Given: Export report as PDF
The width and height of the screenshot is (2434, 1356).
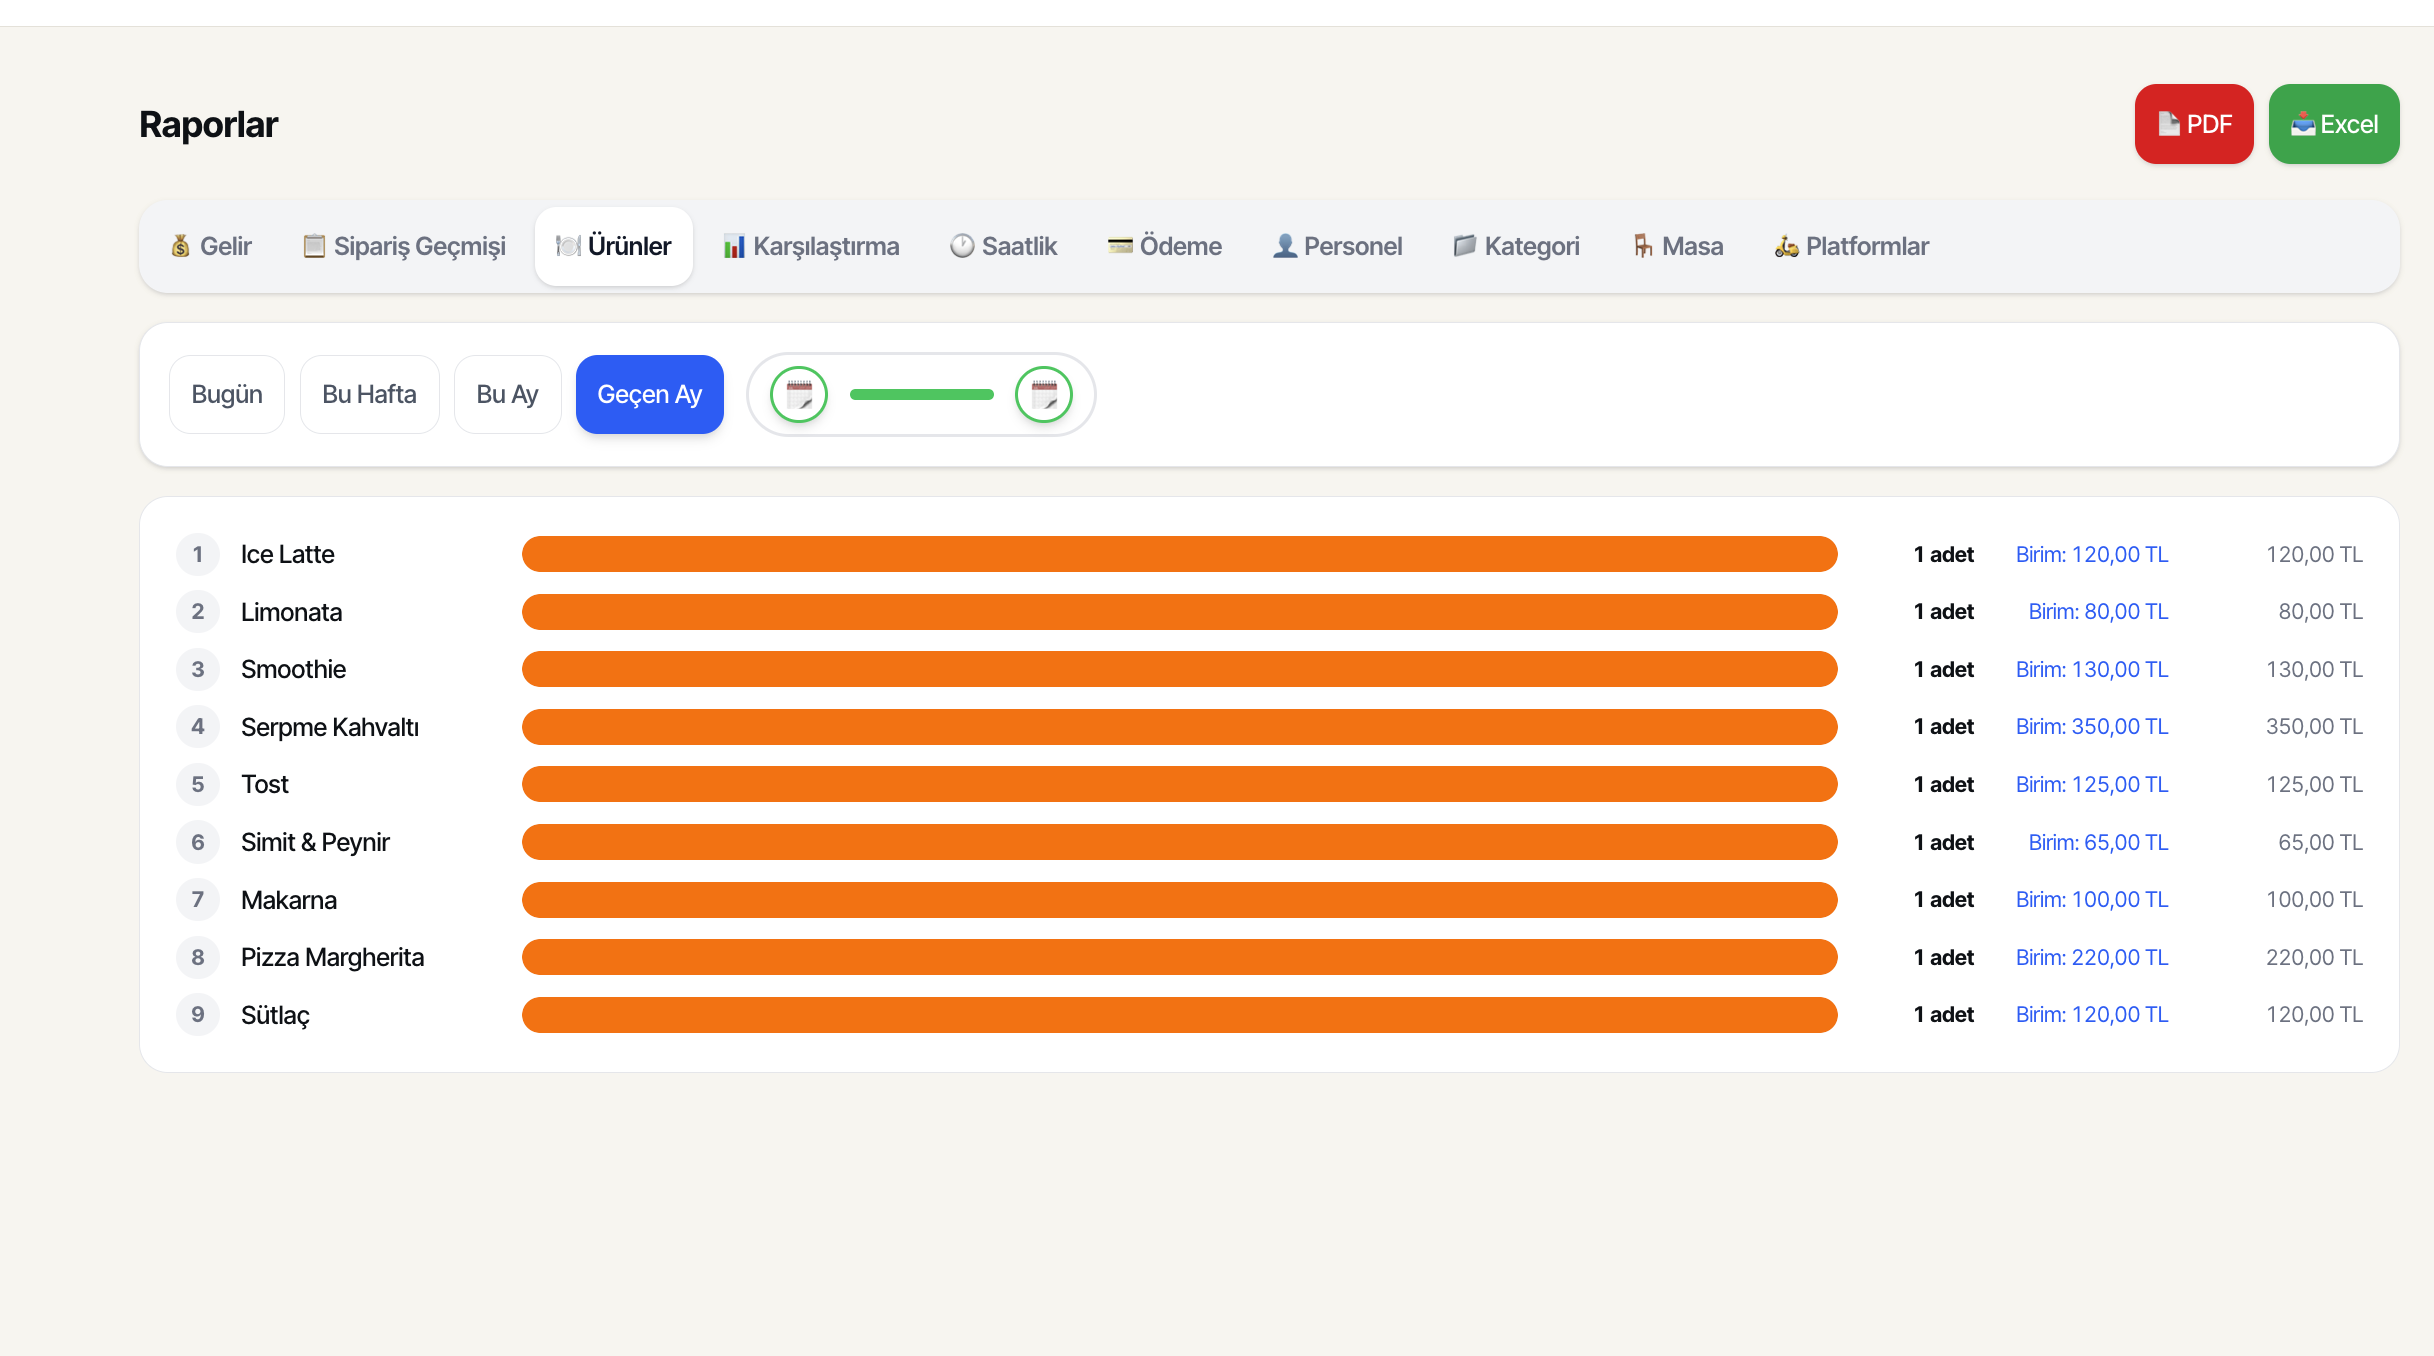Looking at the screenshot, I should tap(2193, 124).
